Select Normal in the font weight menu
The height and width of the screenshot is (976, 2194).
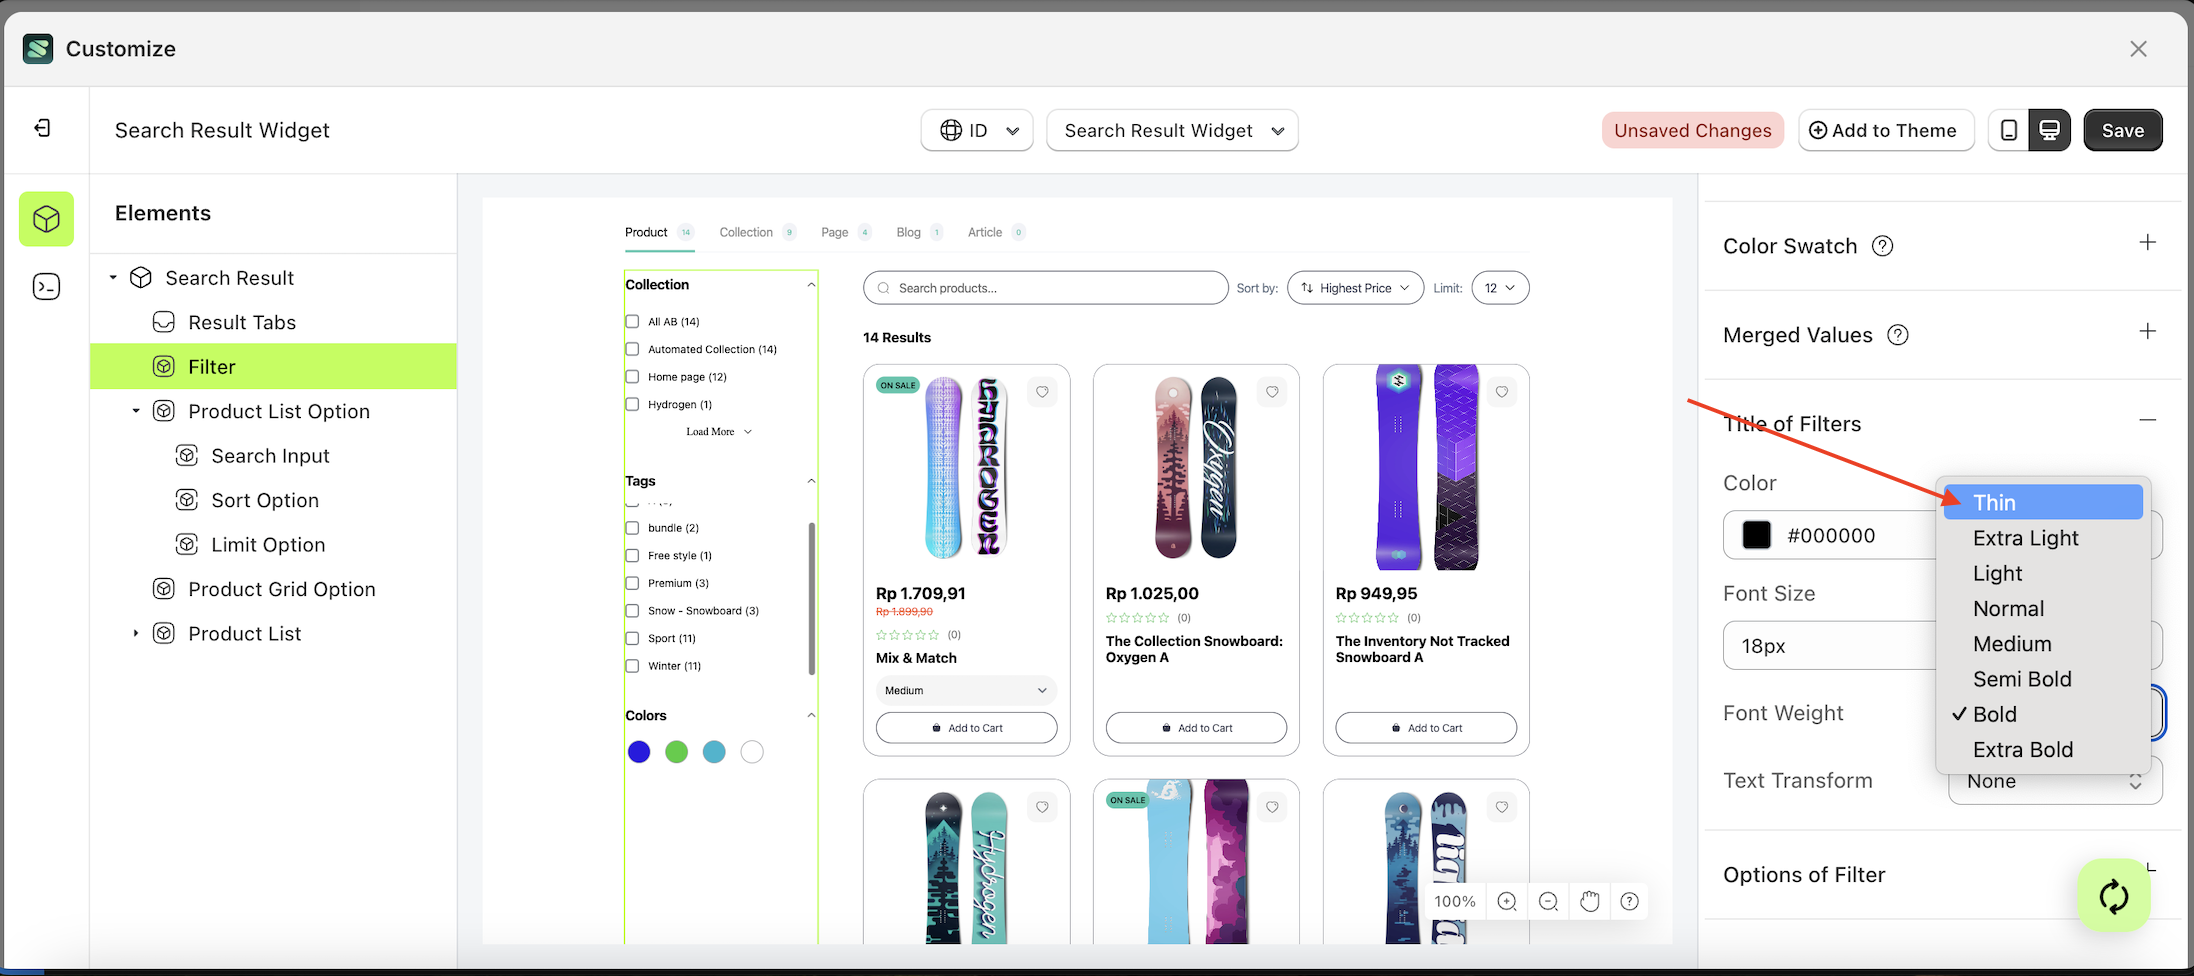click(x=2008, y=608)
